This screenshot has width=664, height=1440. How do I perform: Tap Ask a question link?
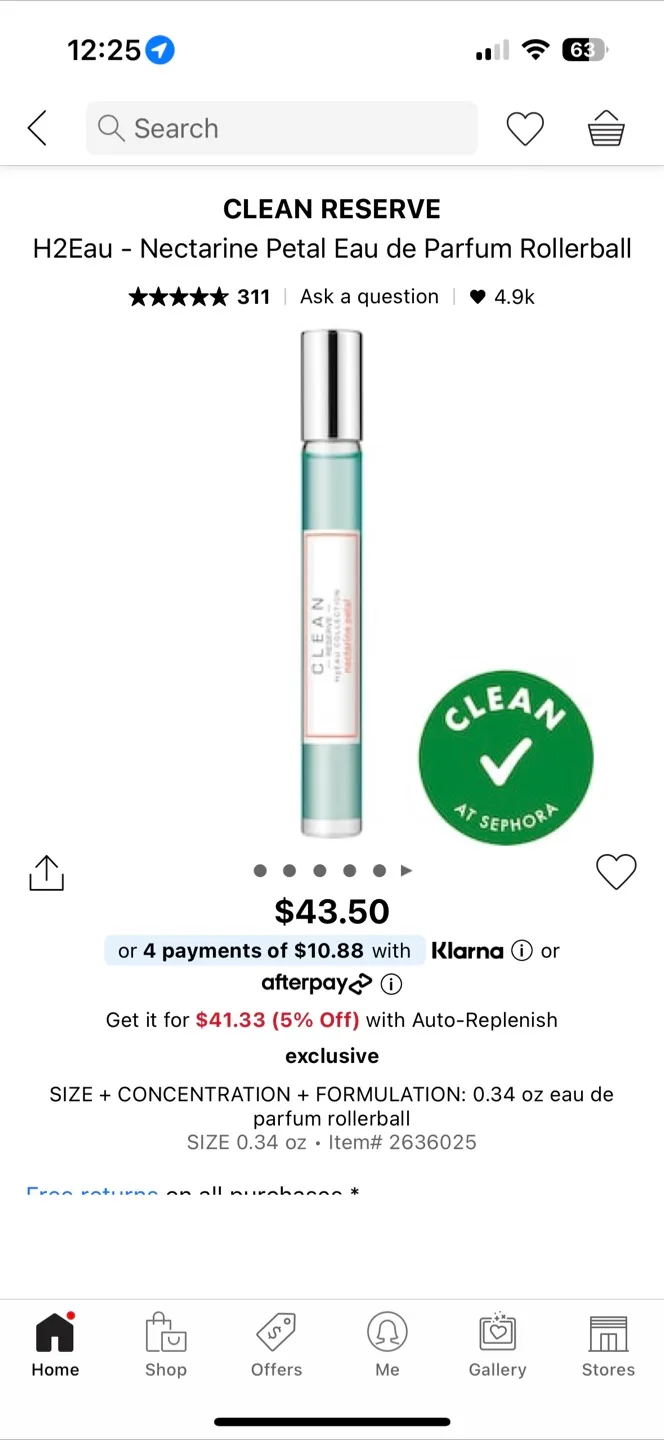click(369, 296)
